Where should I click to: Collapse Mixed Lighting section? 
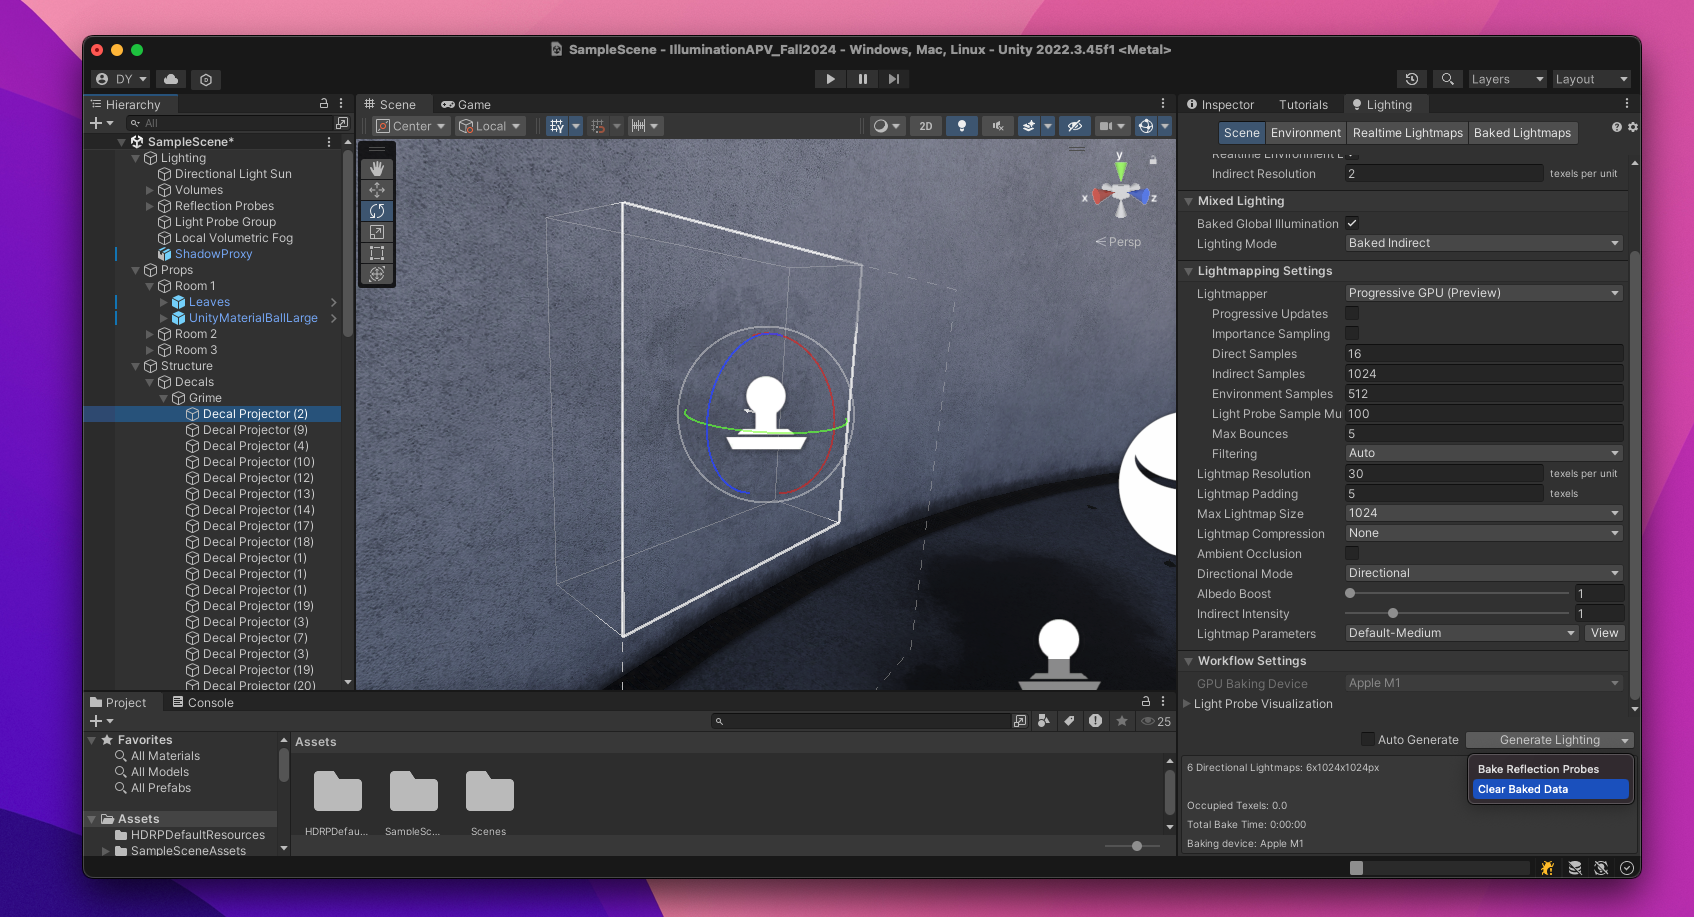(1189, 201)
